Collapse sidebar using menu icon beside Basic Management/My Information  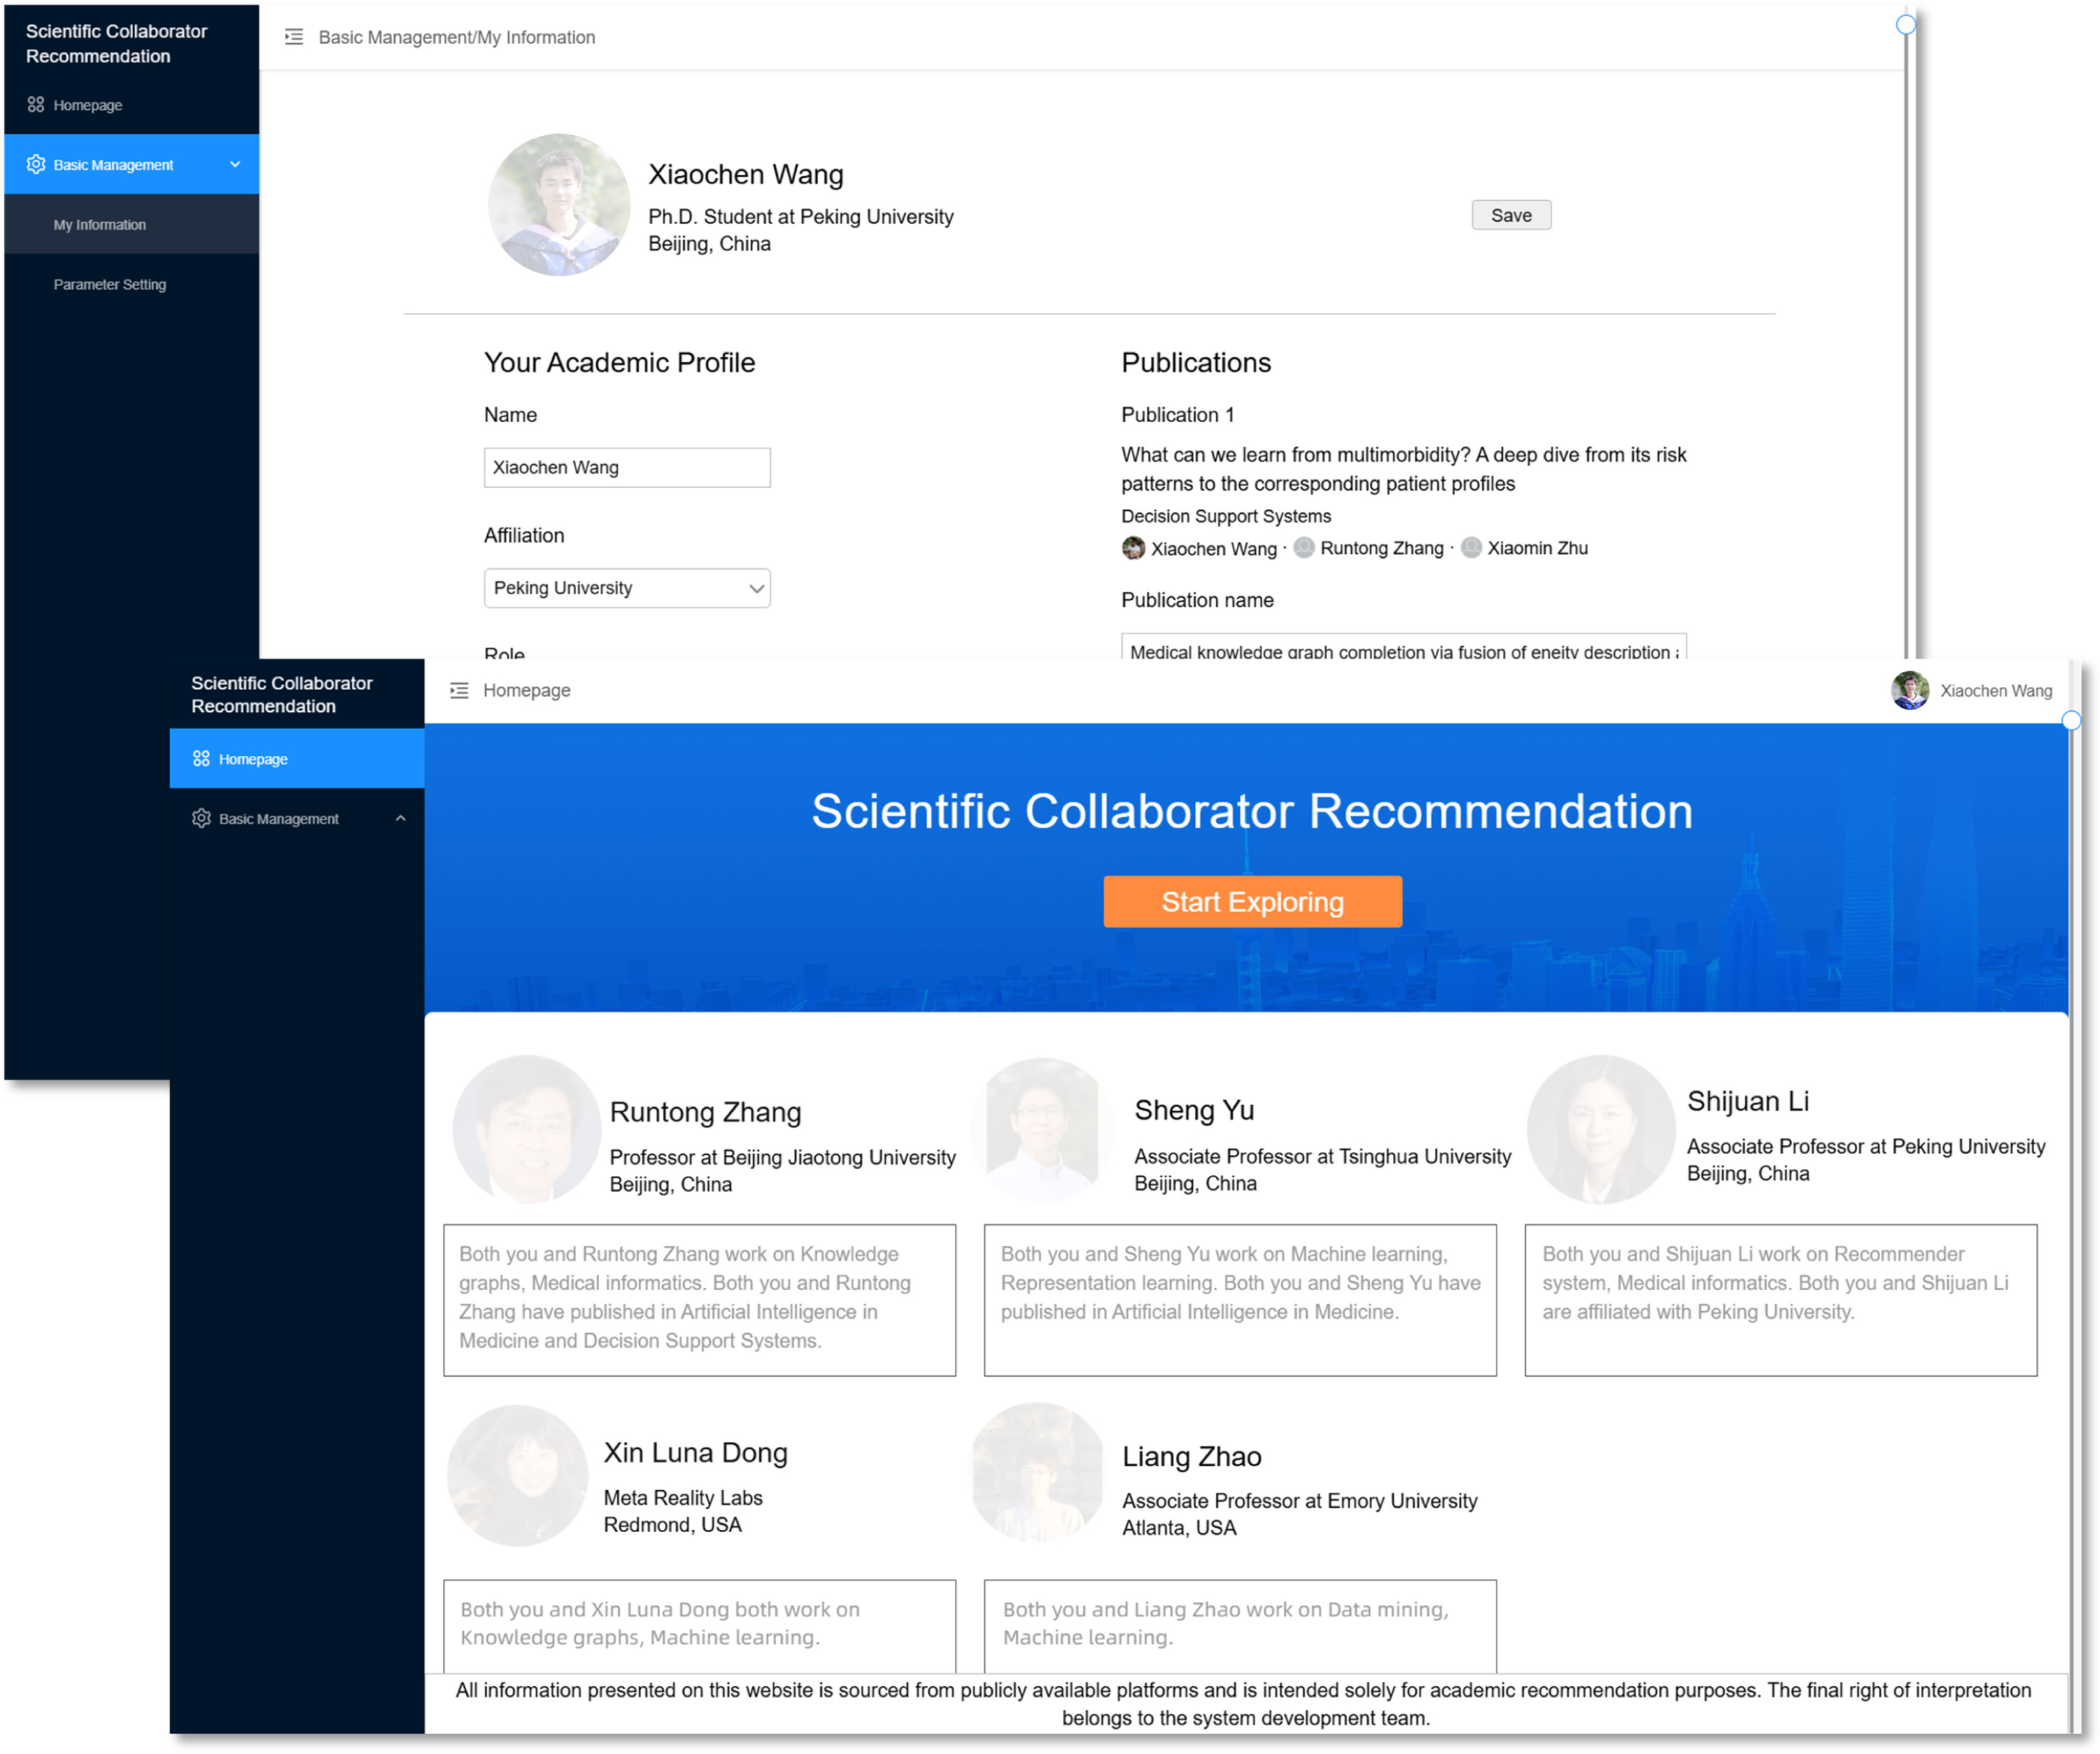pyautogui.click(x=293, y=37)
